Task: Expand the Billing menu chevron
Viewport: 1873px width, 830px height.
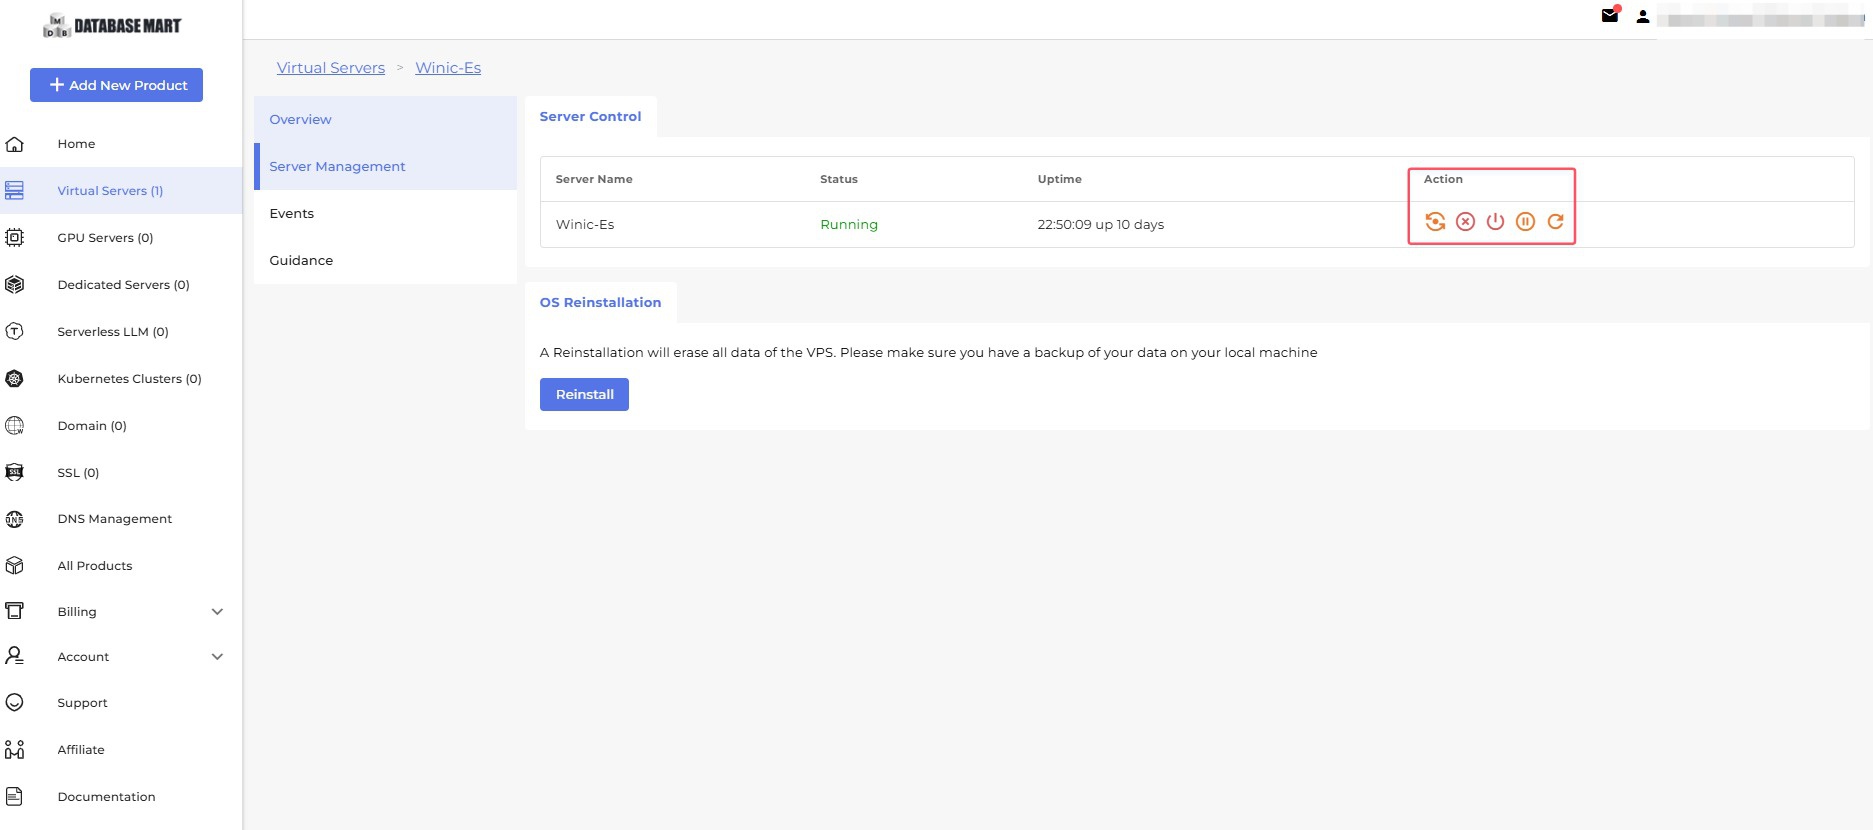Action: pyautogui.click(x=217, y=612)
